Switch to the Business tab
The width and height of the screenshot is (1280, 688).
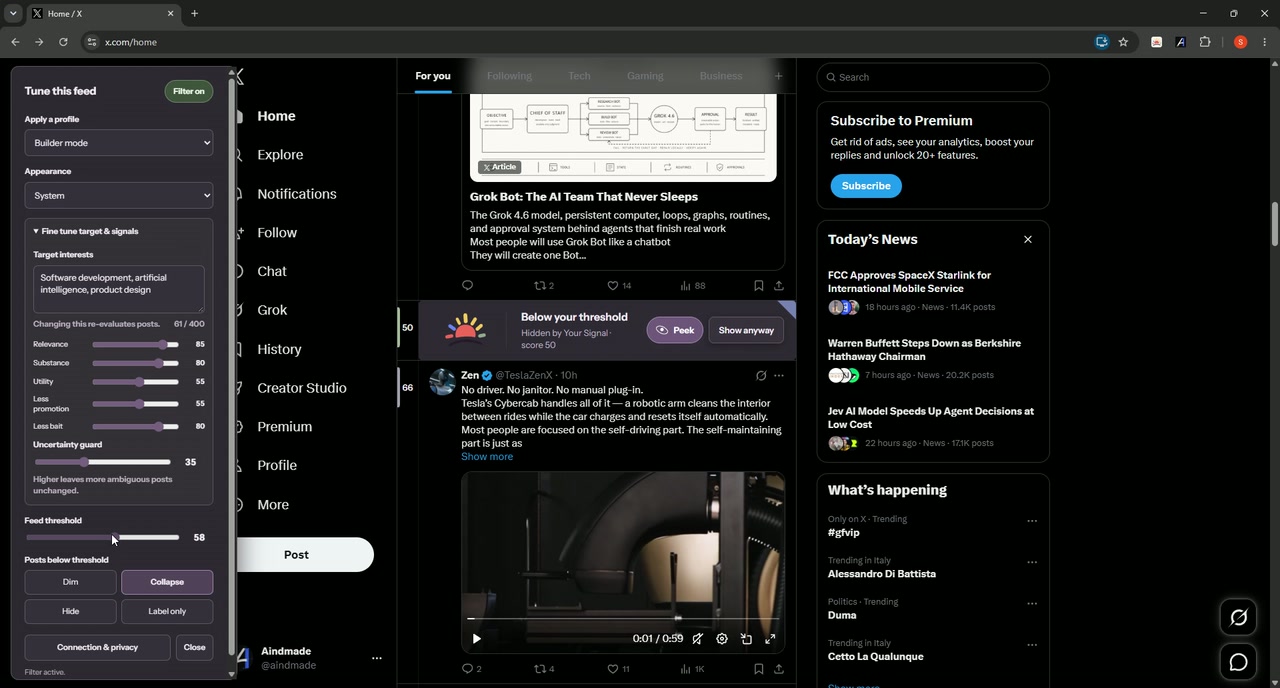click(721, 76)
